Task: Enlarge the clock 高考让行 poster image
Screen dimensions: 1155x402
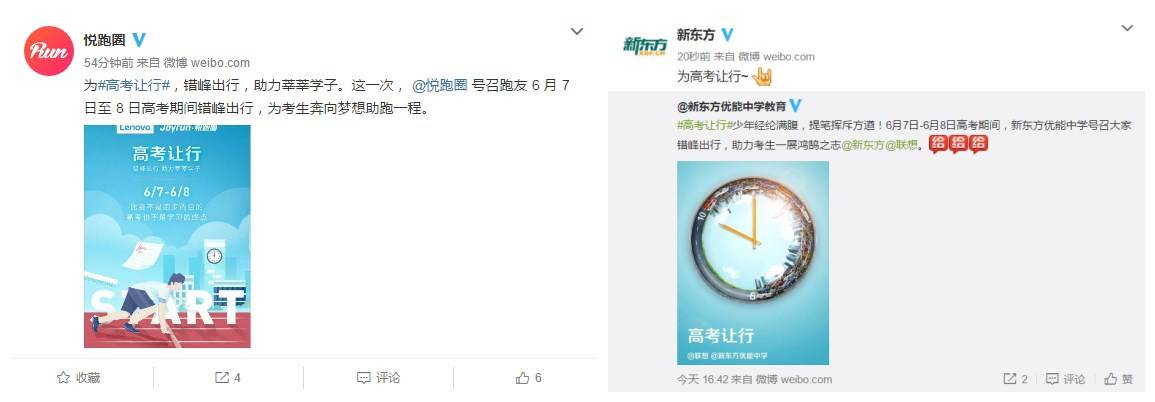Action: pos(753,263)
